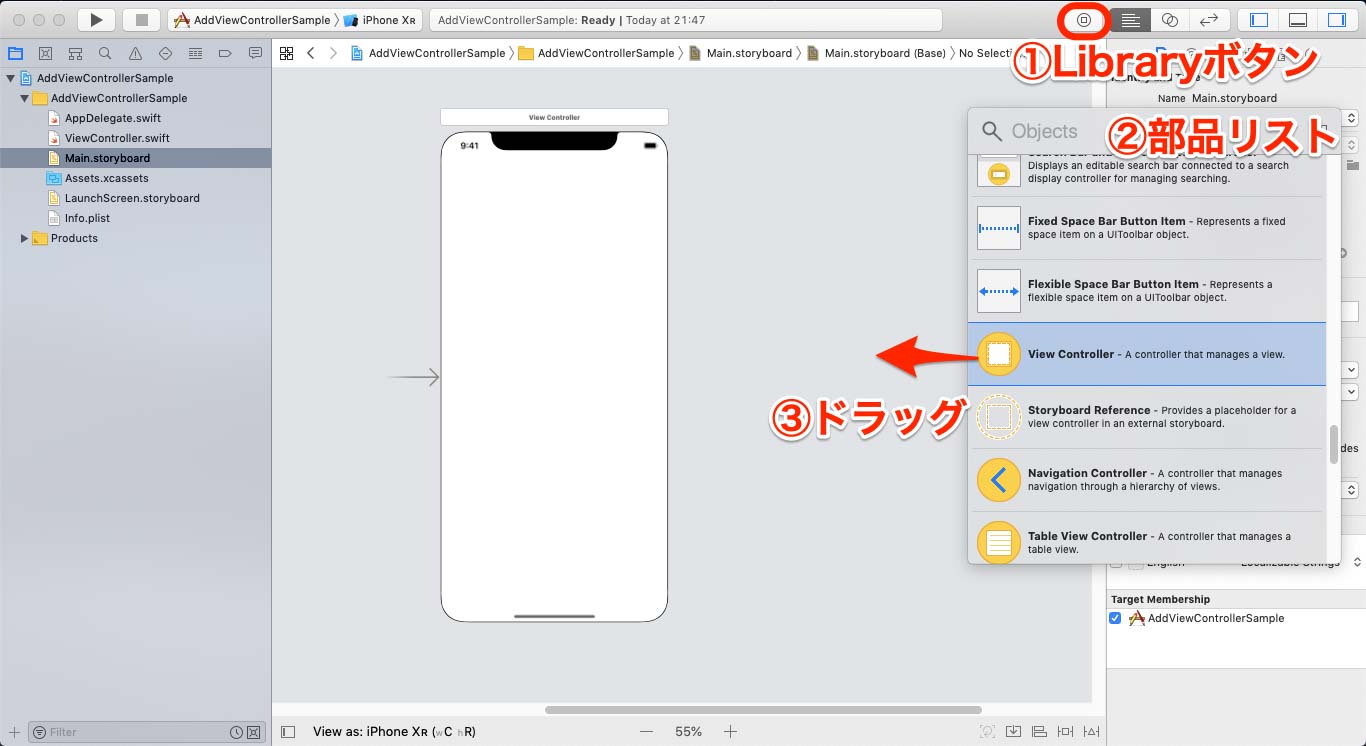Choose the iPhone XR run destination
Screen dimensions: 1366x746
coord(380,20)
